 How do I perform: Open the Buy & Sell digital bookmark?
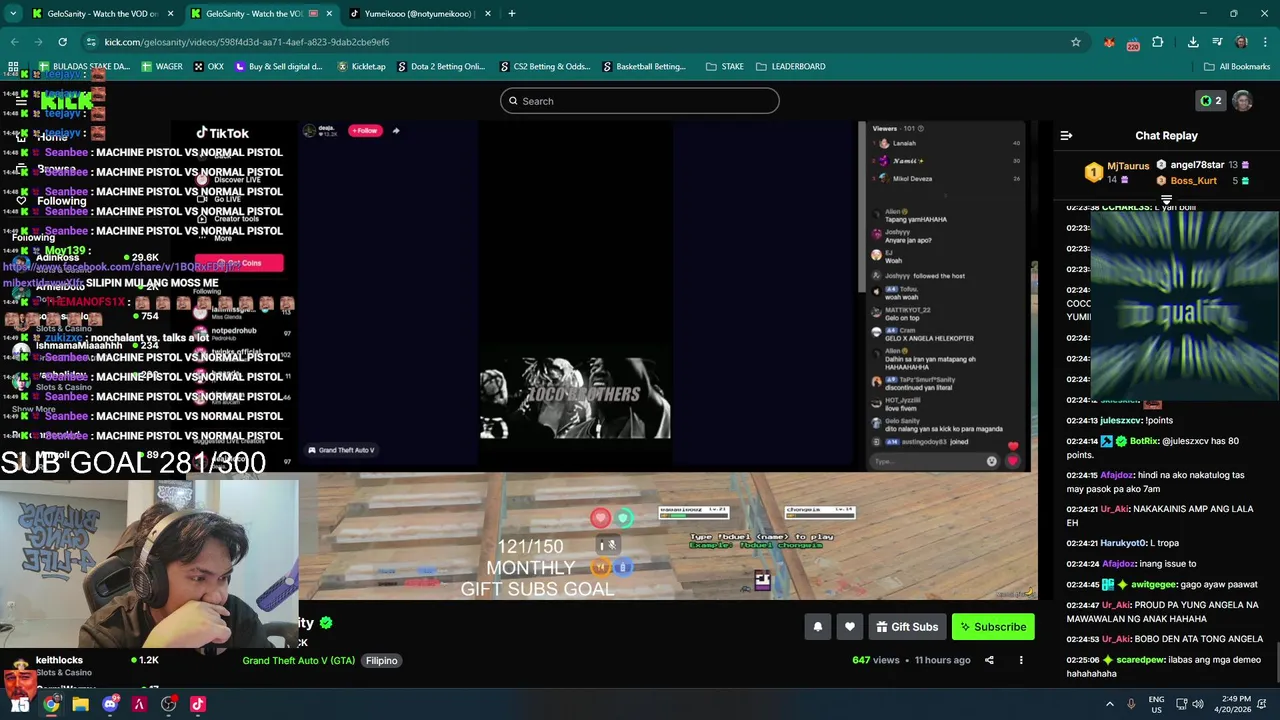click(279, 67)
